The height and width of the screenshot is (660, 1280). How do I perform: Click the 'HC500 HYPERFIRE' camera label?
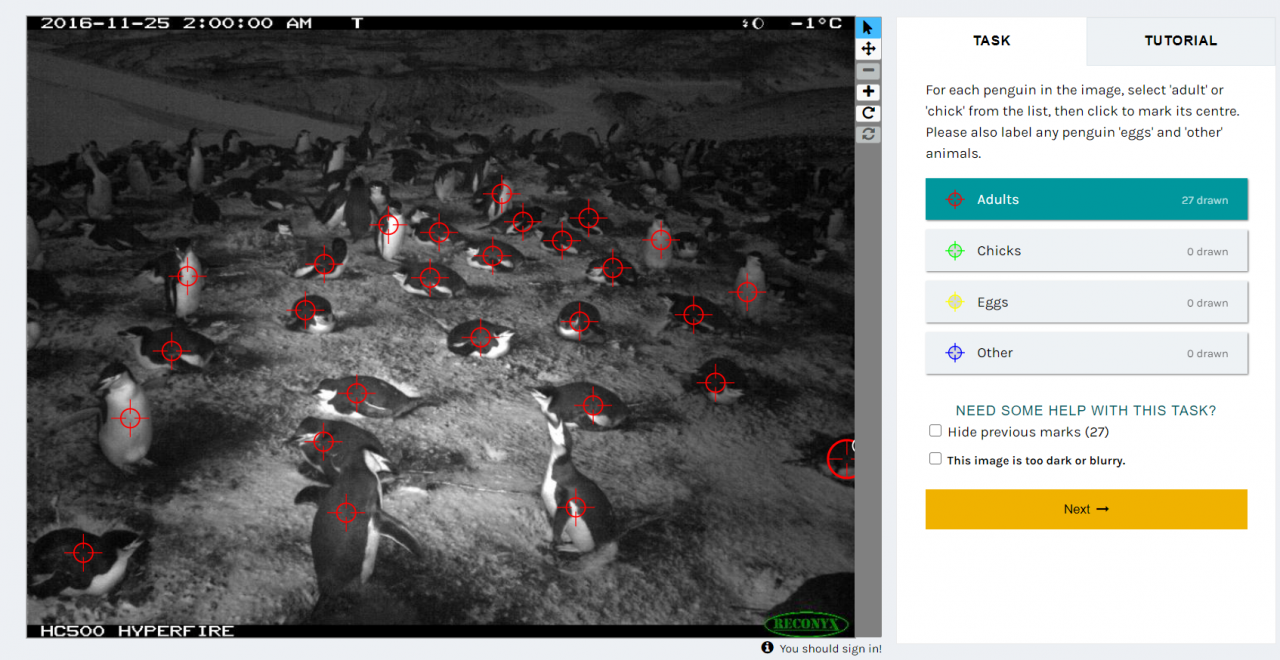click(137, 631)
